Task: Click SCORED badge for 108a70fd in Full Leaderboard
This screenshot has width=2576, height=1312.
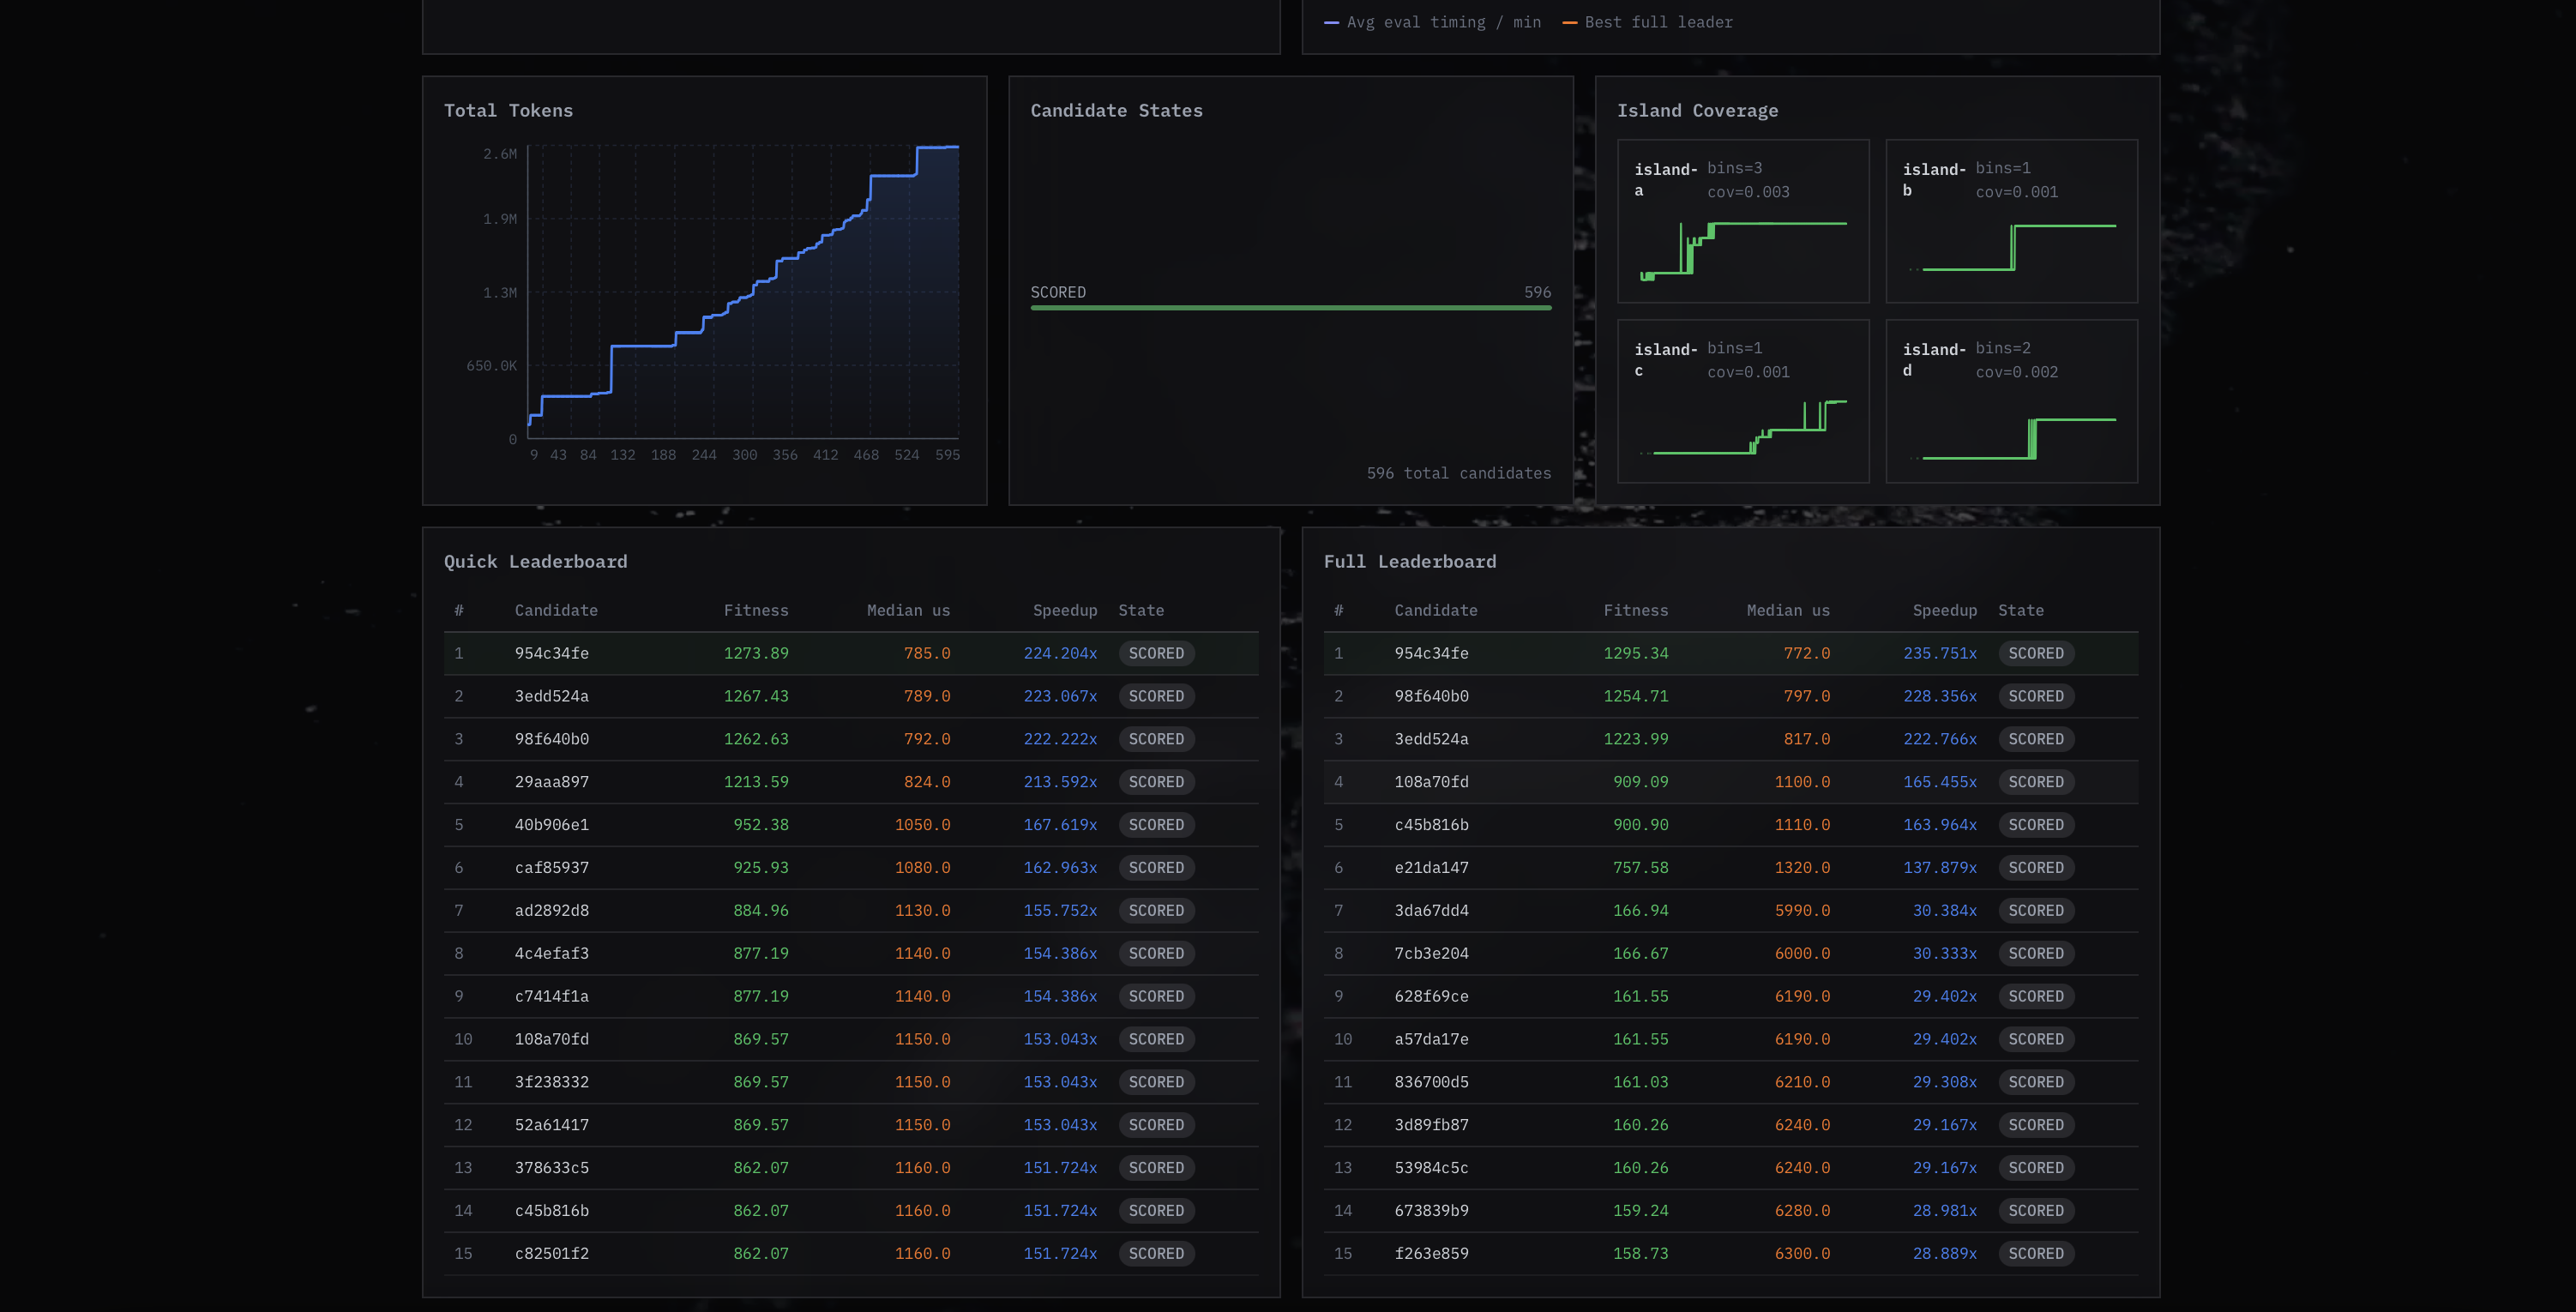Action: tap(2035, 782)
